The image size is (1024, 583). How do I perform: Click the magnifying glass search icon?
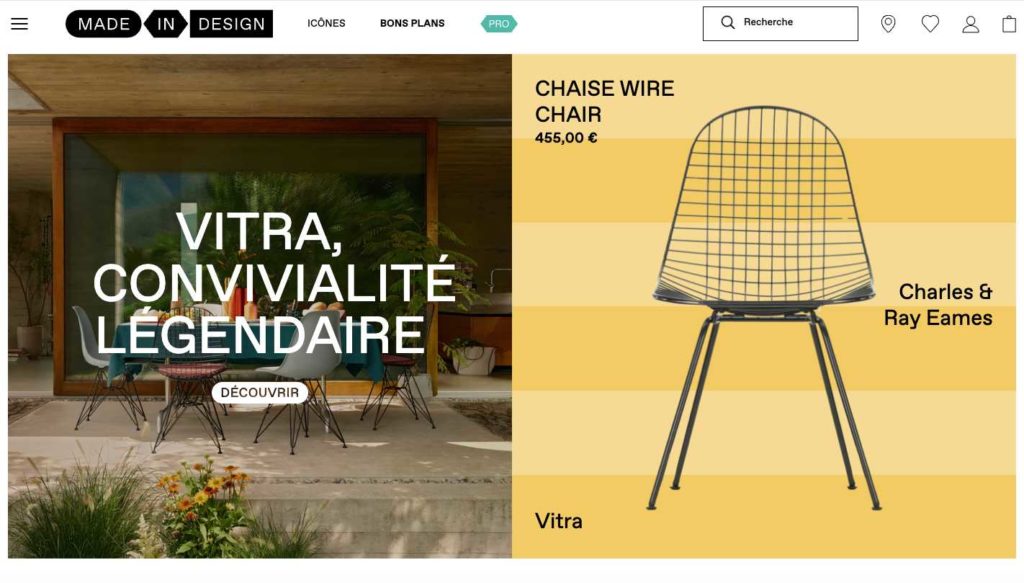click(x=728, y=23)
